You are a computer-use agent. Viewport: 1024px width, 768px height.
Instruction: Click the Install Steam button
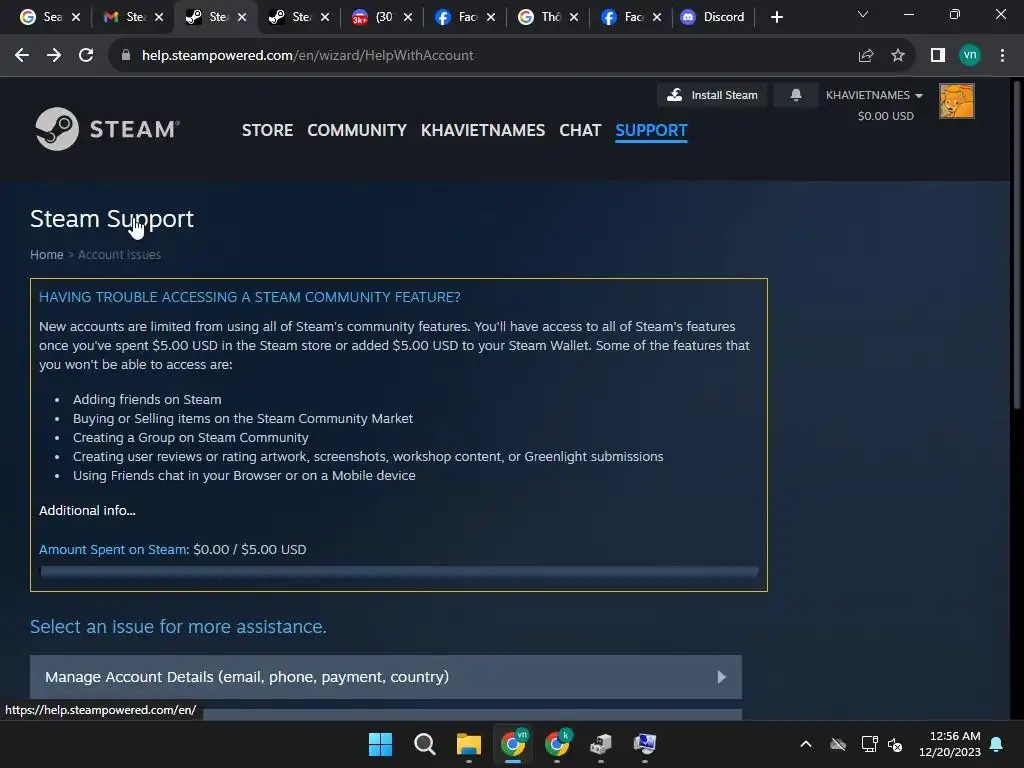tap(712, 95)
